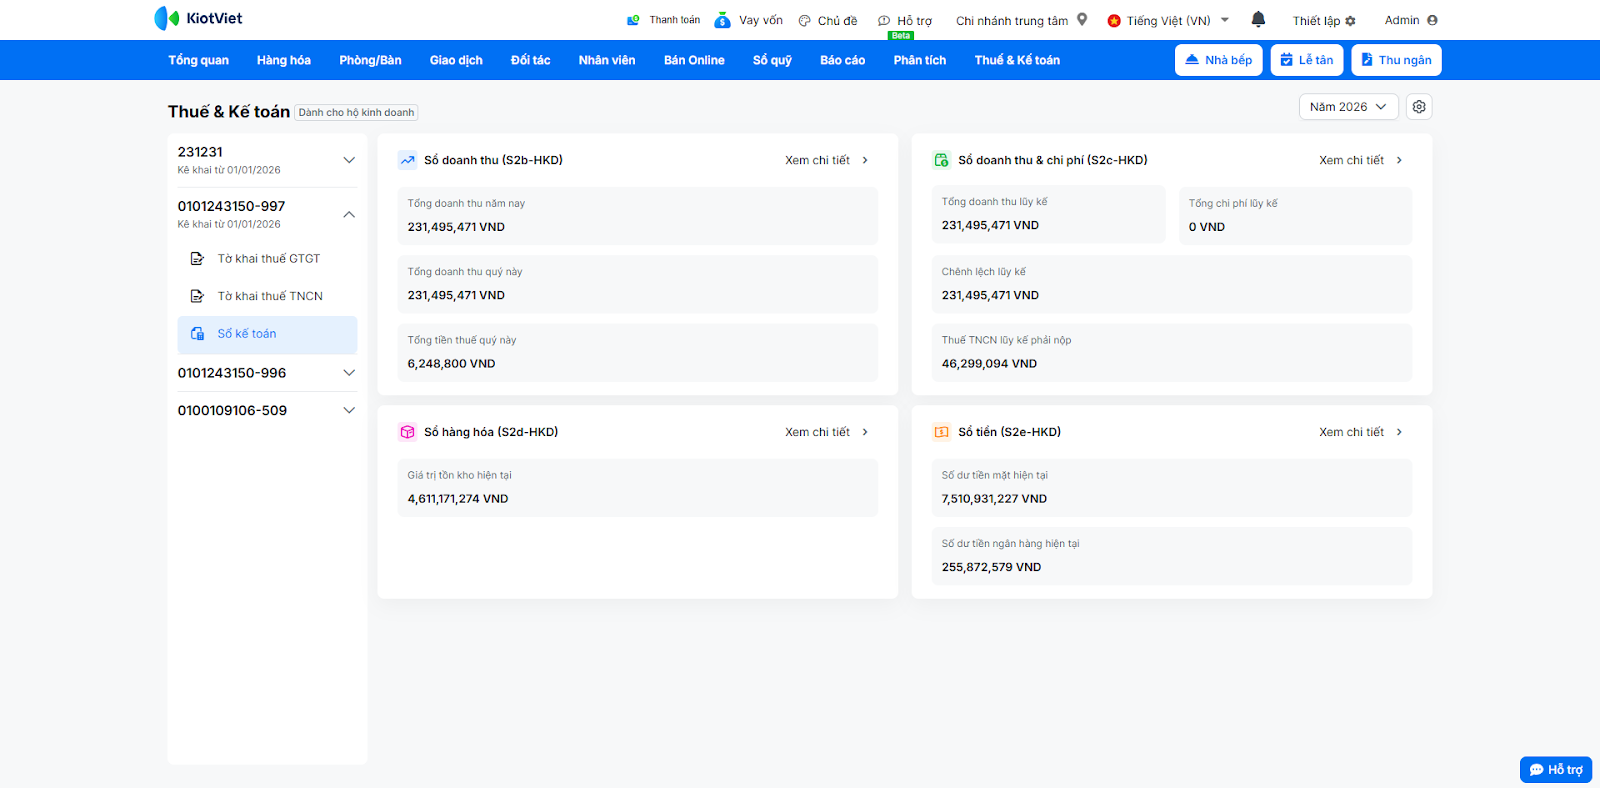Open the Báo cáo menu
Viewport: 1600px width, 788px height.
click(x=842, y=60)
